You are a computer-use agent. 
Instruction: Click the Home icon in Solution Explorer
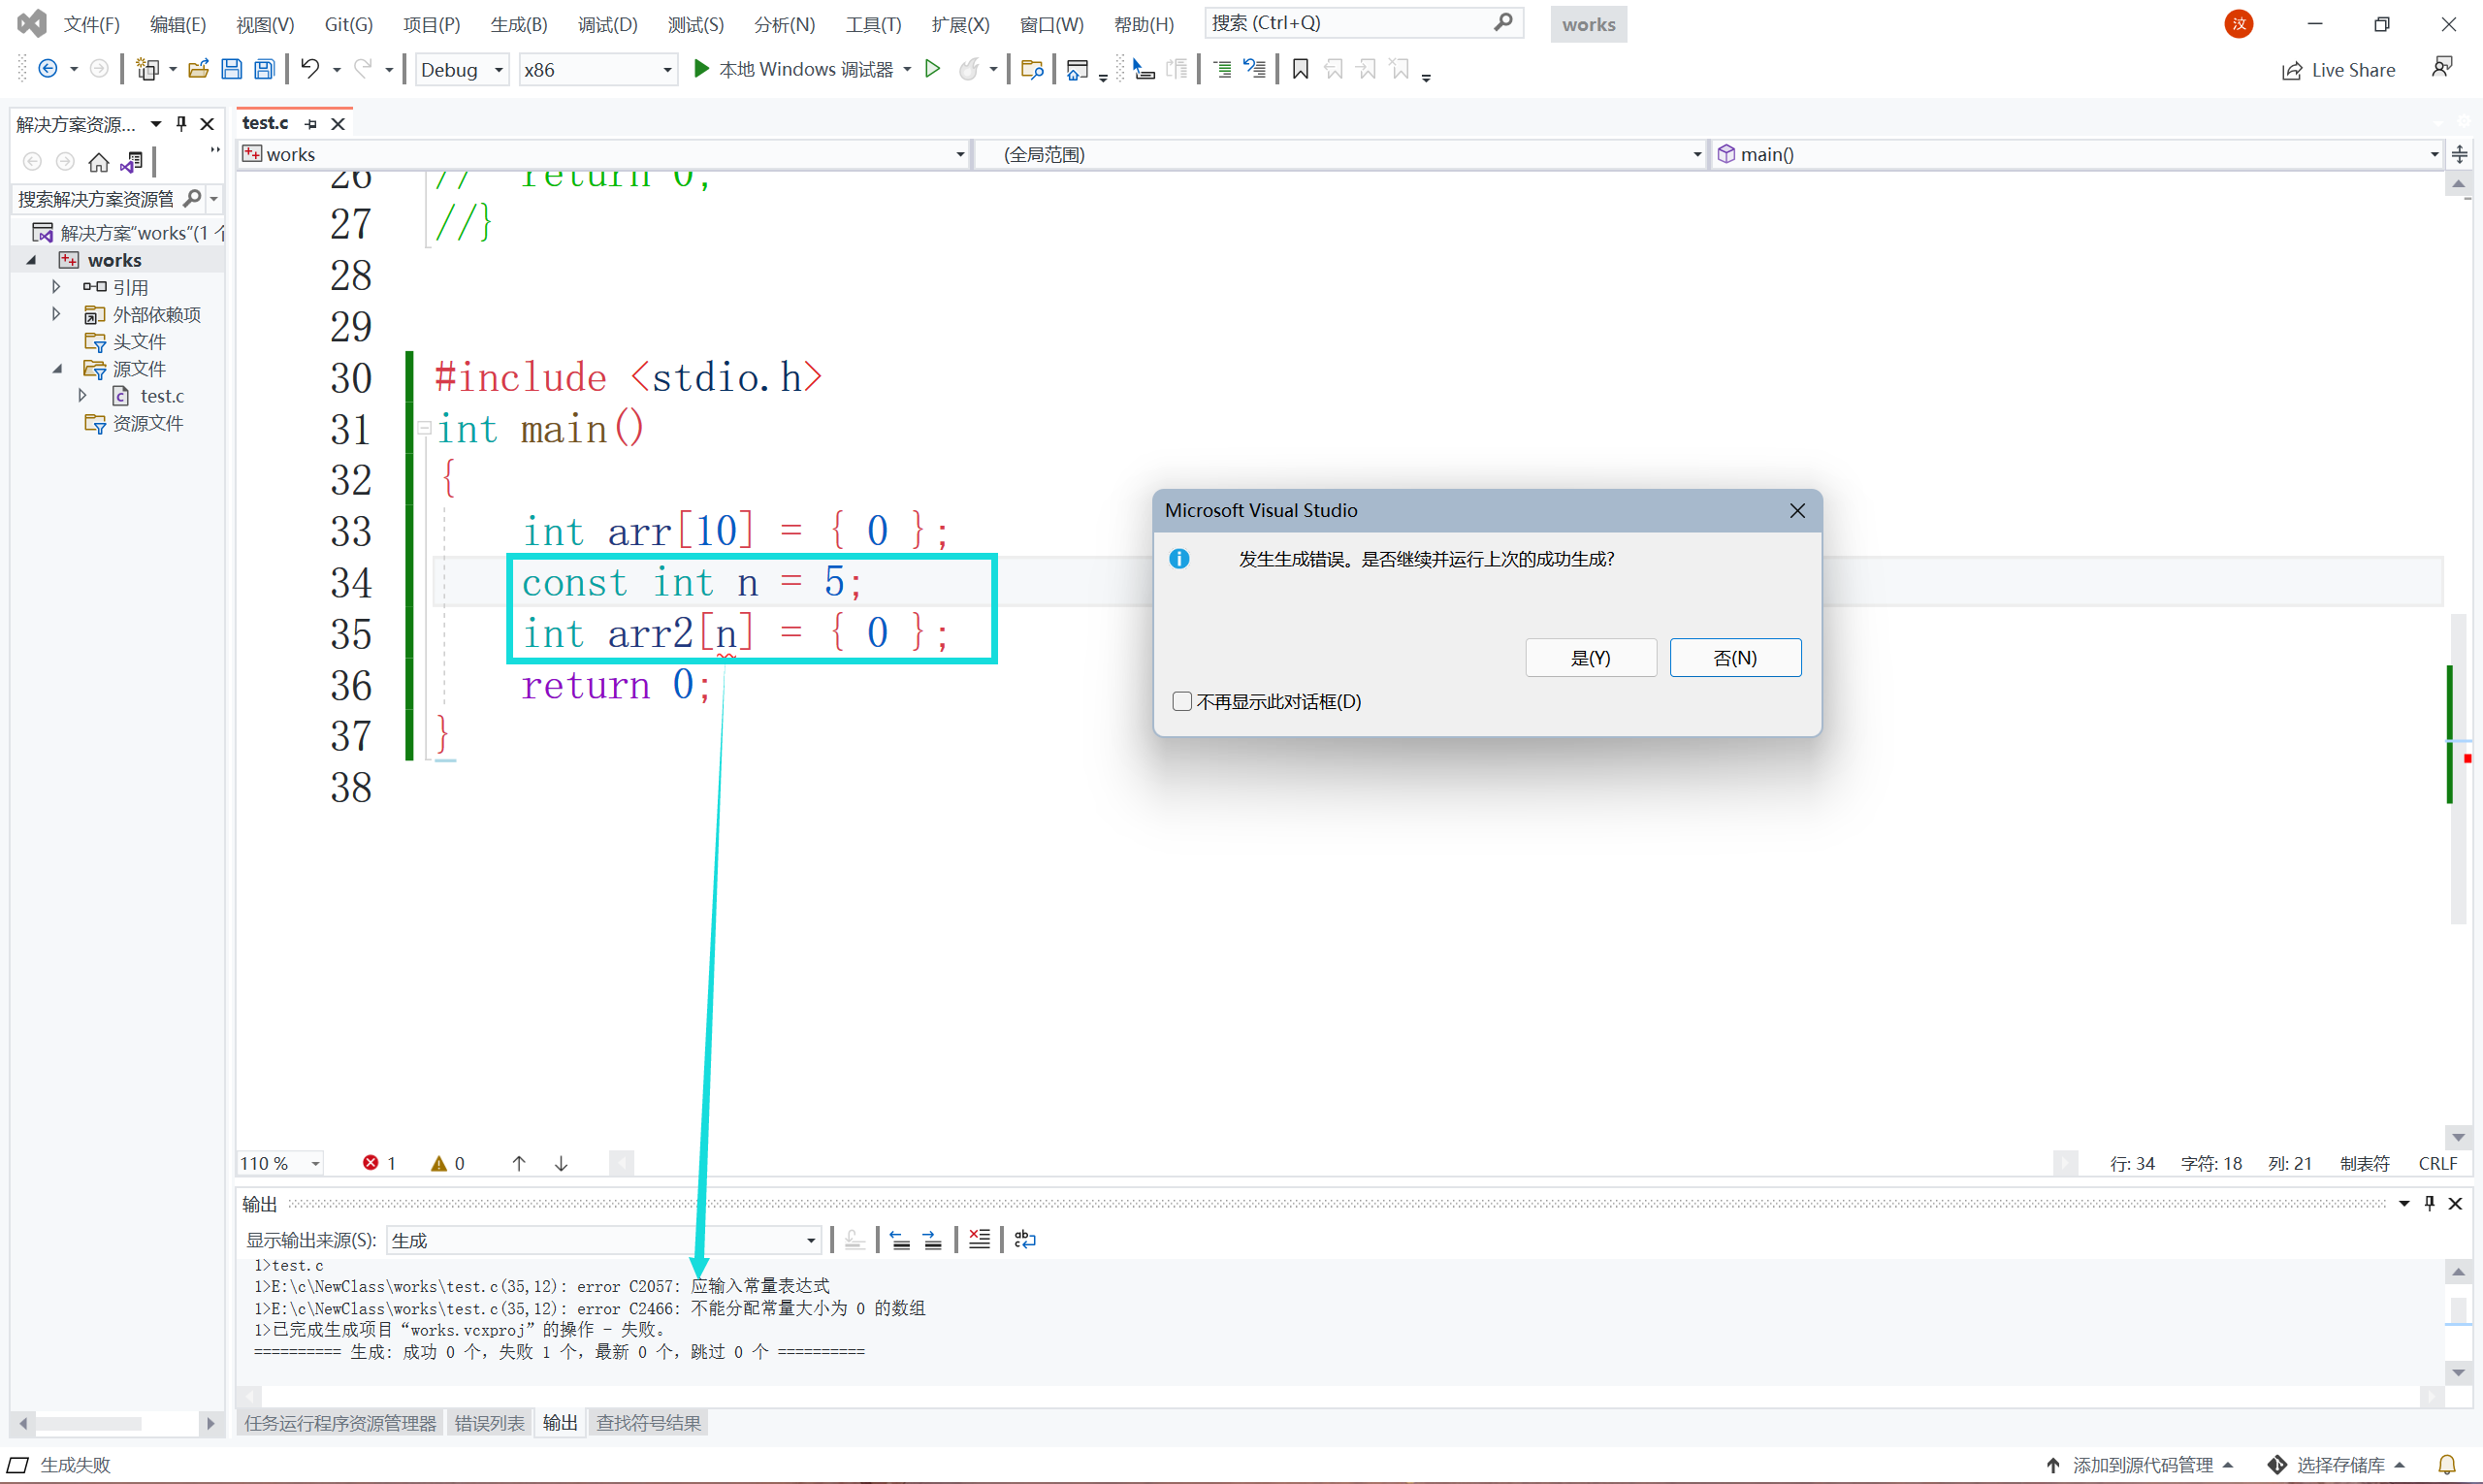pos(98,162)
